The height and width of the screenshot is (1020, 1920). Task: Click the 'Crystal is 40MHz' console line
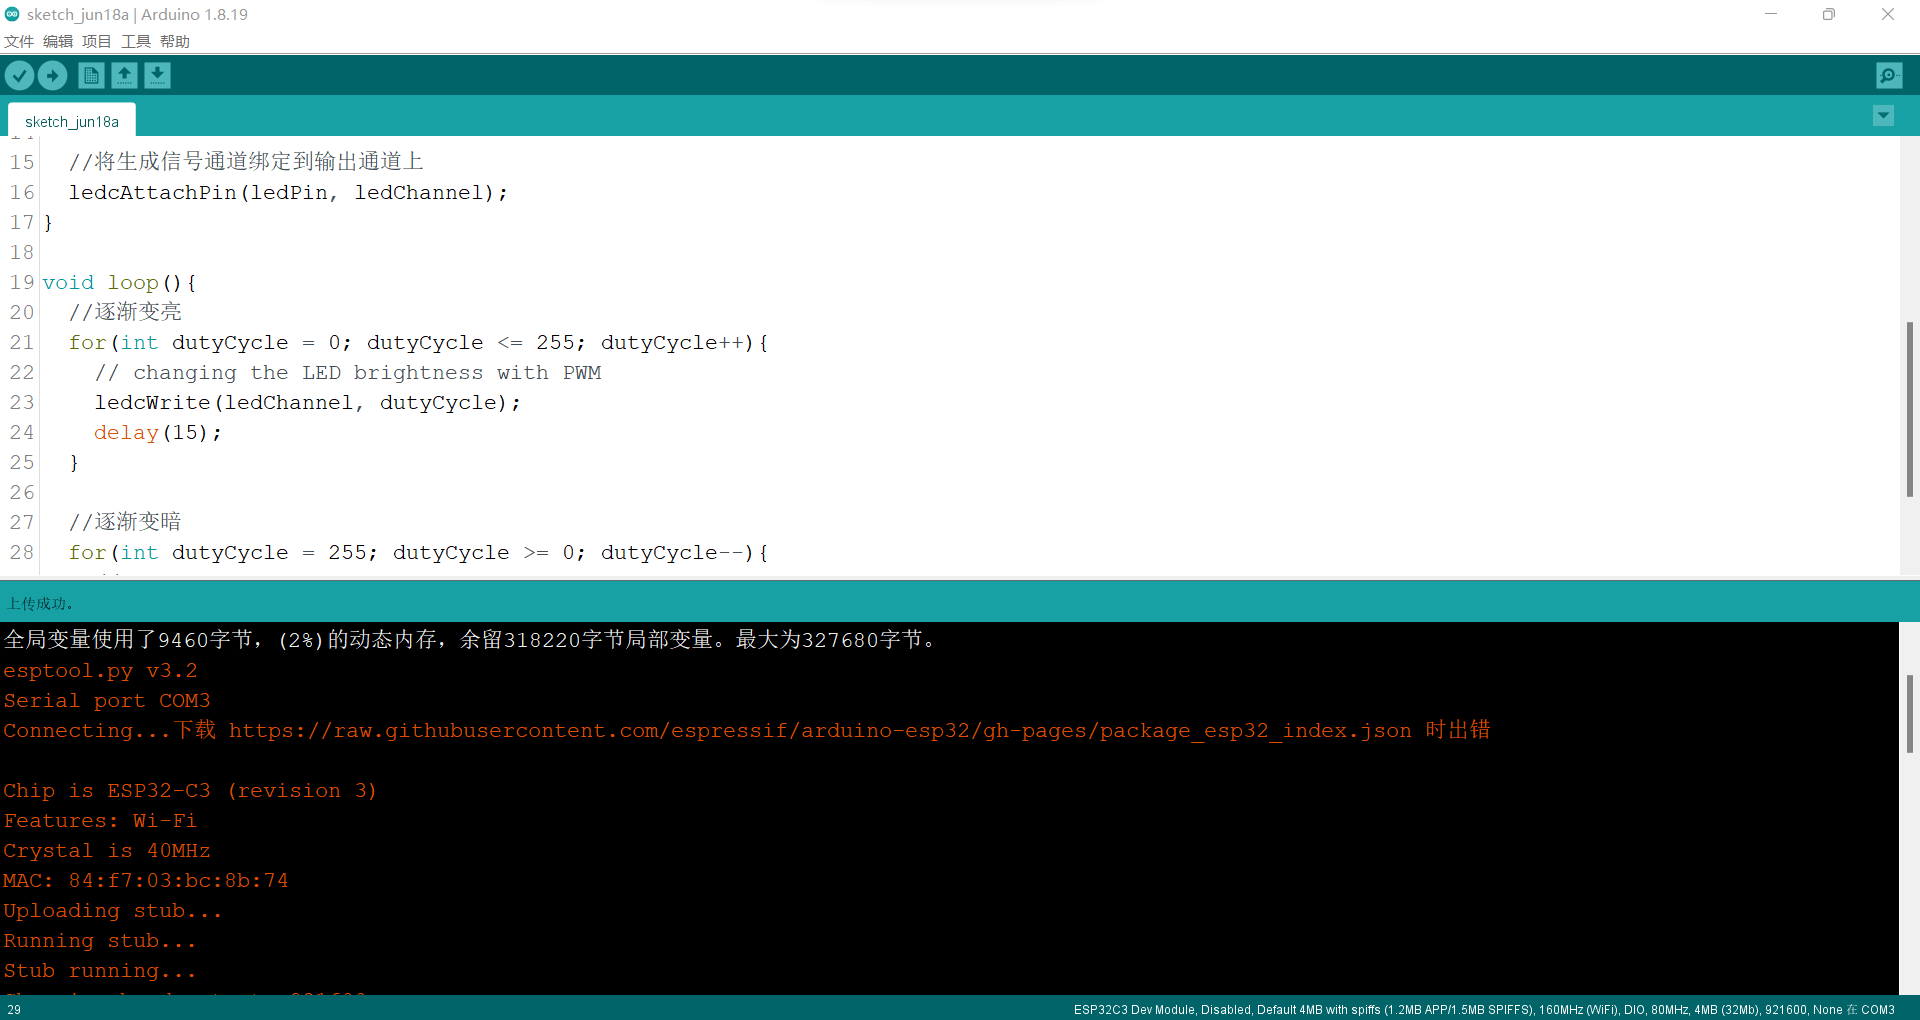[x=107, y=851]
